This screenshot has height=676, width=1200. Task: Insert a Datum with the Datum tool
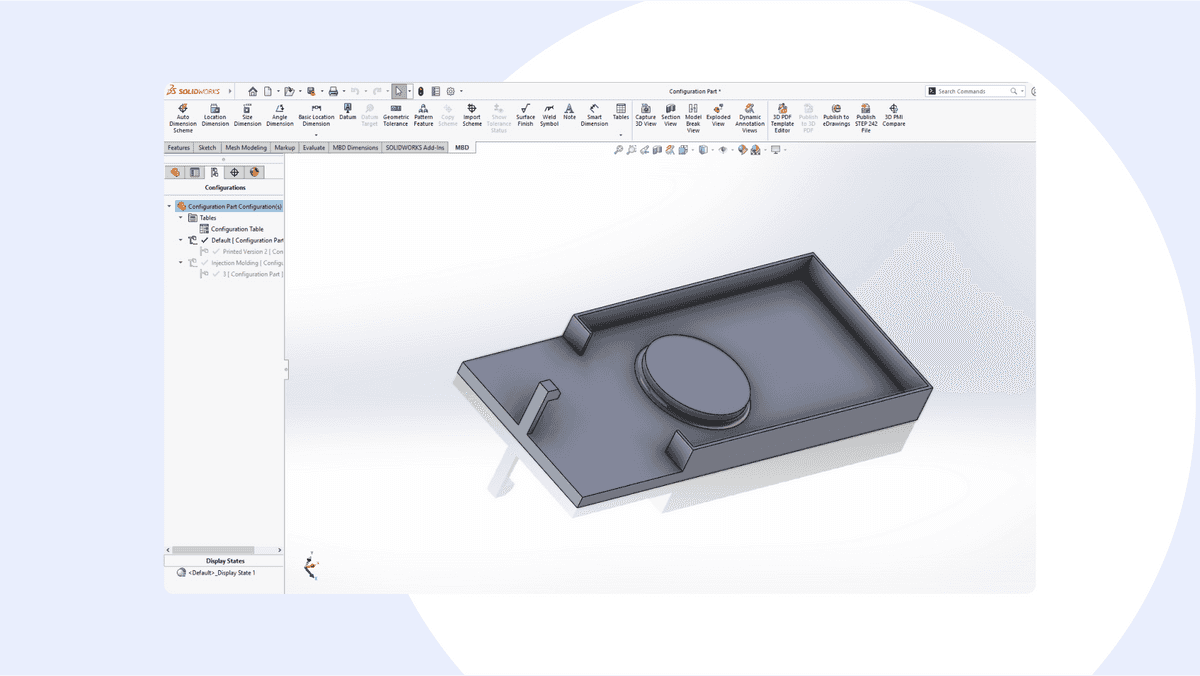point(348,112)
